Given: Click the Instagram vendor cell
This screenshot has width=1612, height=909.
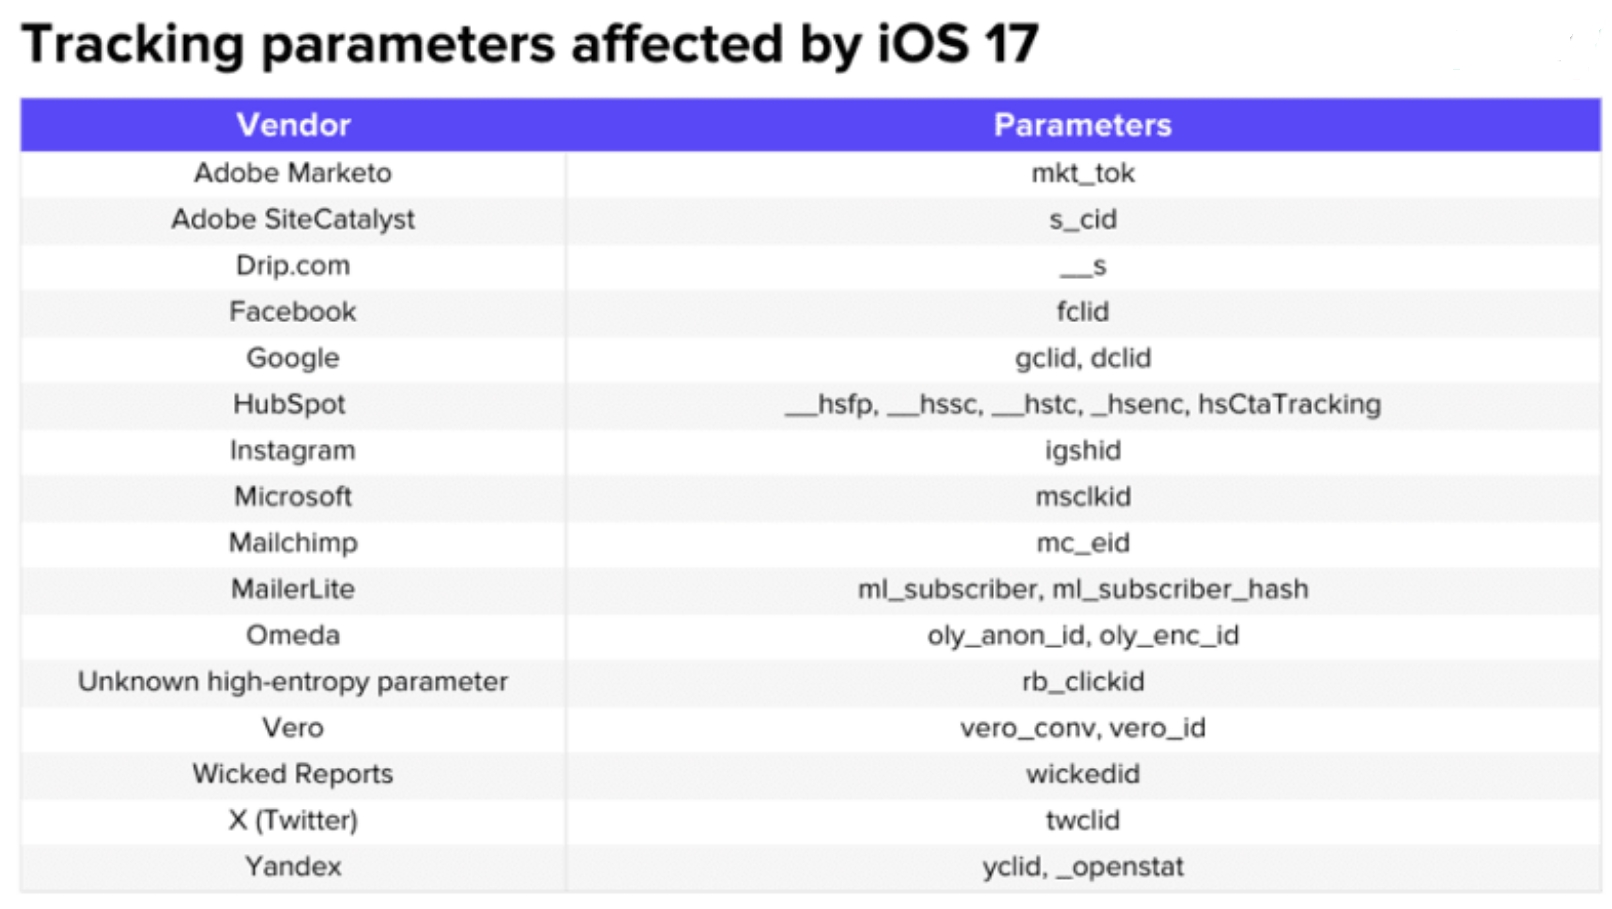Looking at the screenshot, I should point(293,450).
